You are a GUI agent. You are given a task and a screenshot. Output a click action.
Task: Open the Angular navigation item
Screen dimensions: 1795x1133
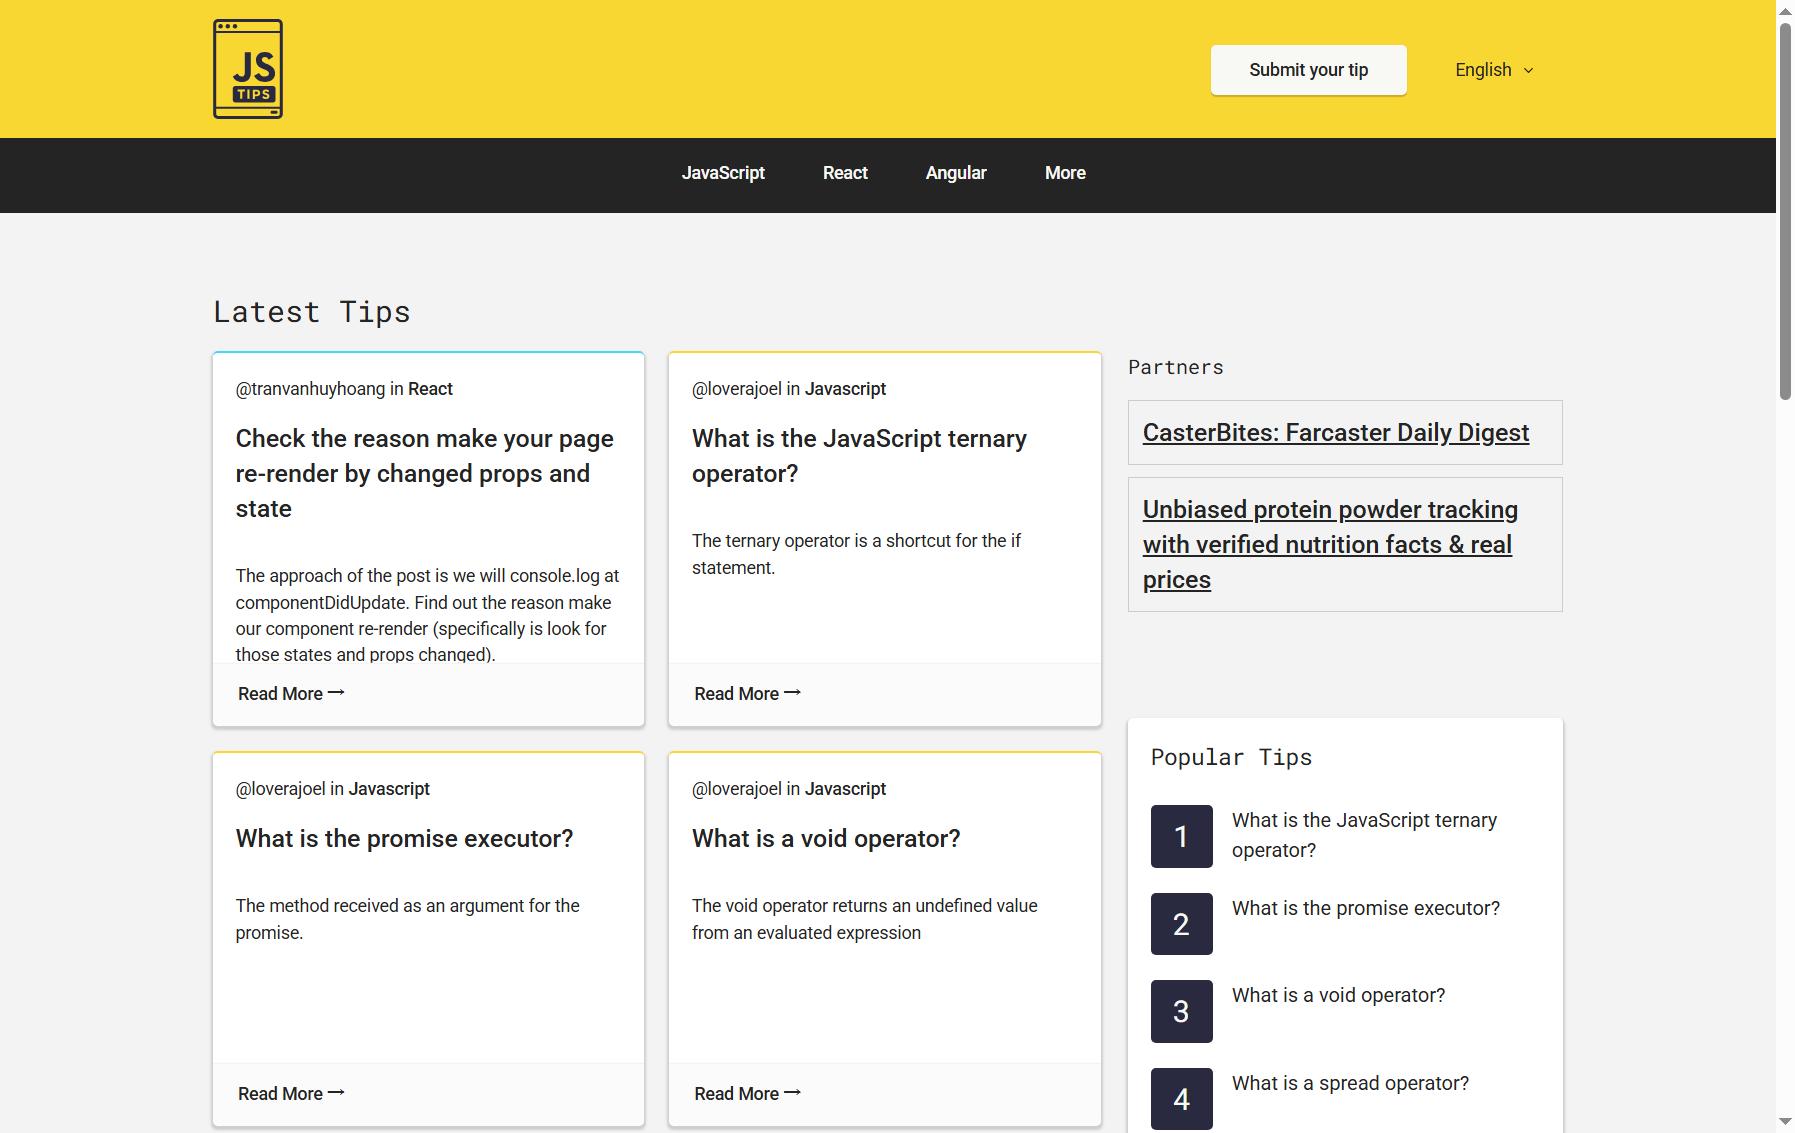tap(956, 173)
